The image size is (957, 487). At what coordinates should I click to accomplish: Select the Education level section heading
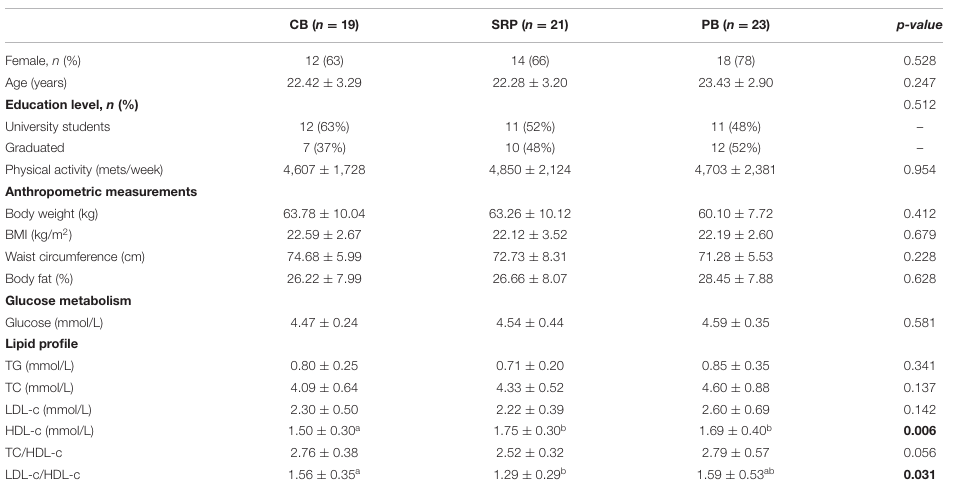72,105
